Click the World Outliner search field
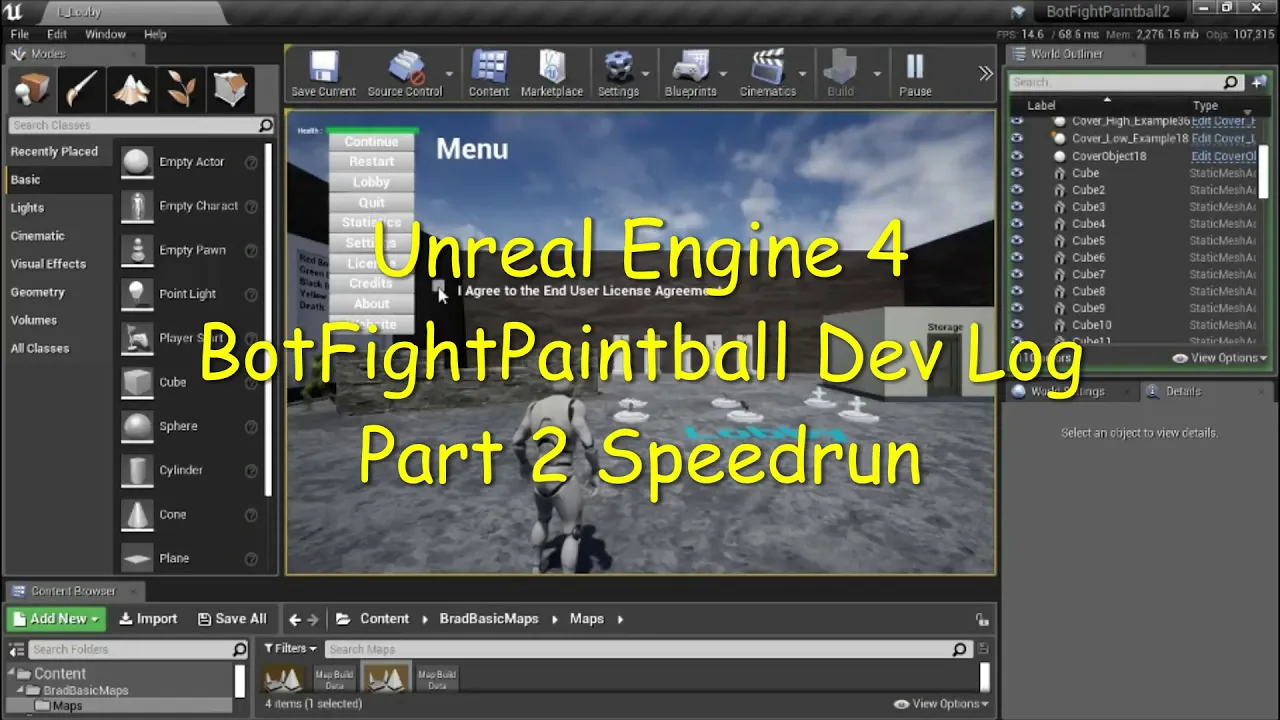1280x720 pixels. tap(1125, 82)
